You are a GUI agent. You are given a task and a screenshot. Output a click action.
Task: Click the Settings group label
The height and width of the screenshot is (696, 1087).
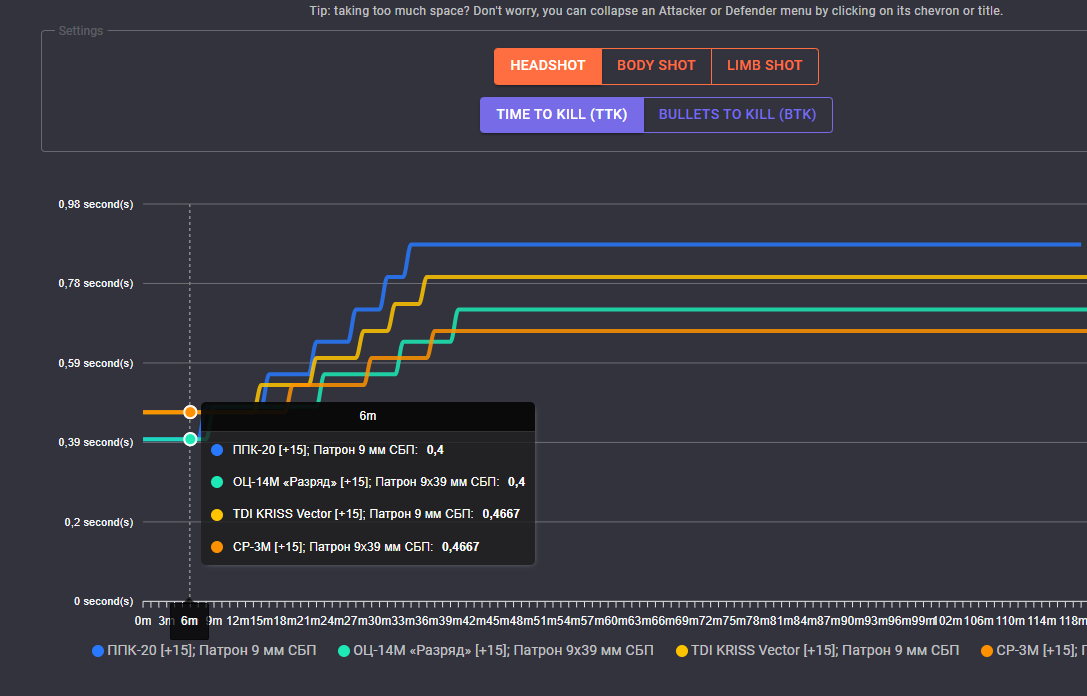[80, 31]
